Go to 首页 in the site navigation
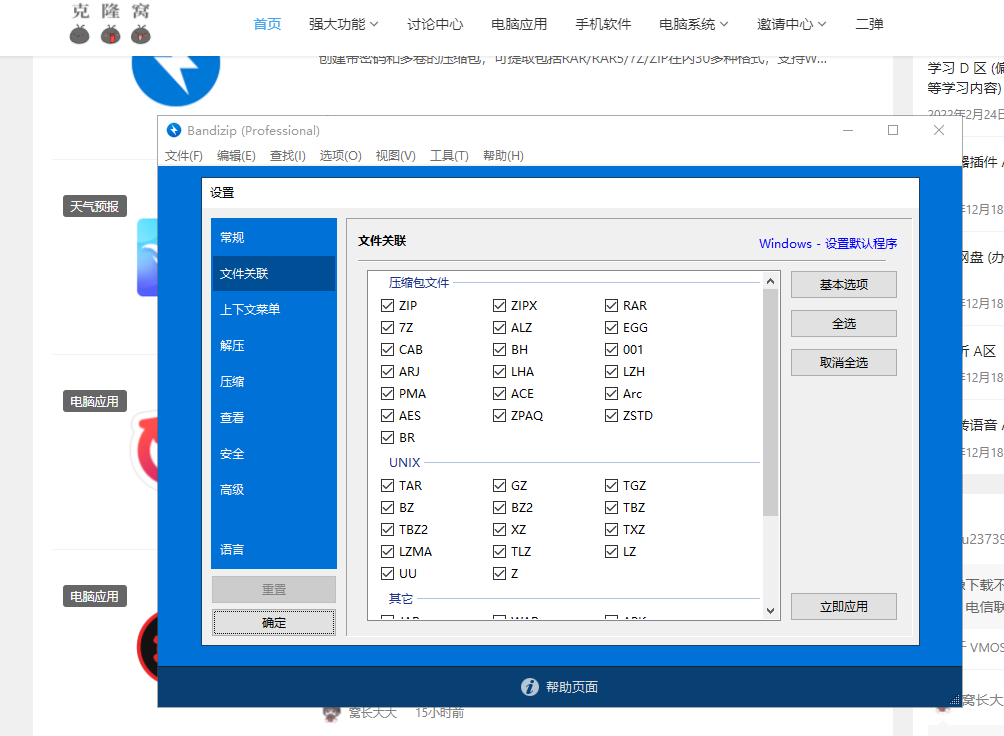 [267, 24]
